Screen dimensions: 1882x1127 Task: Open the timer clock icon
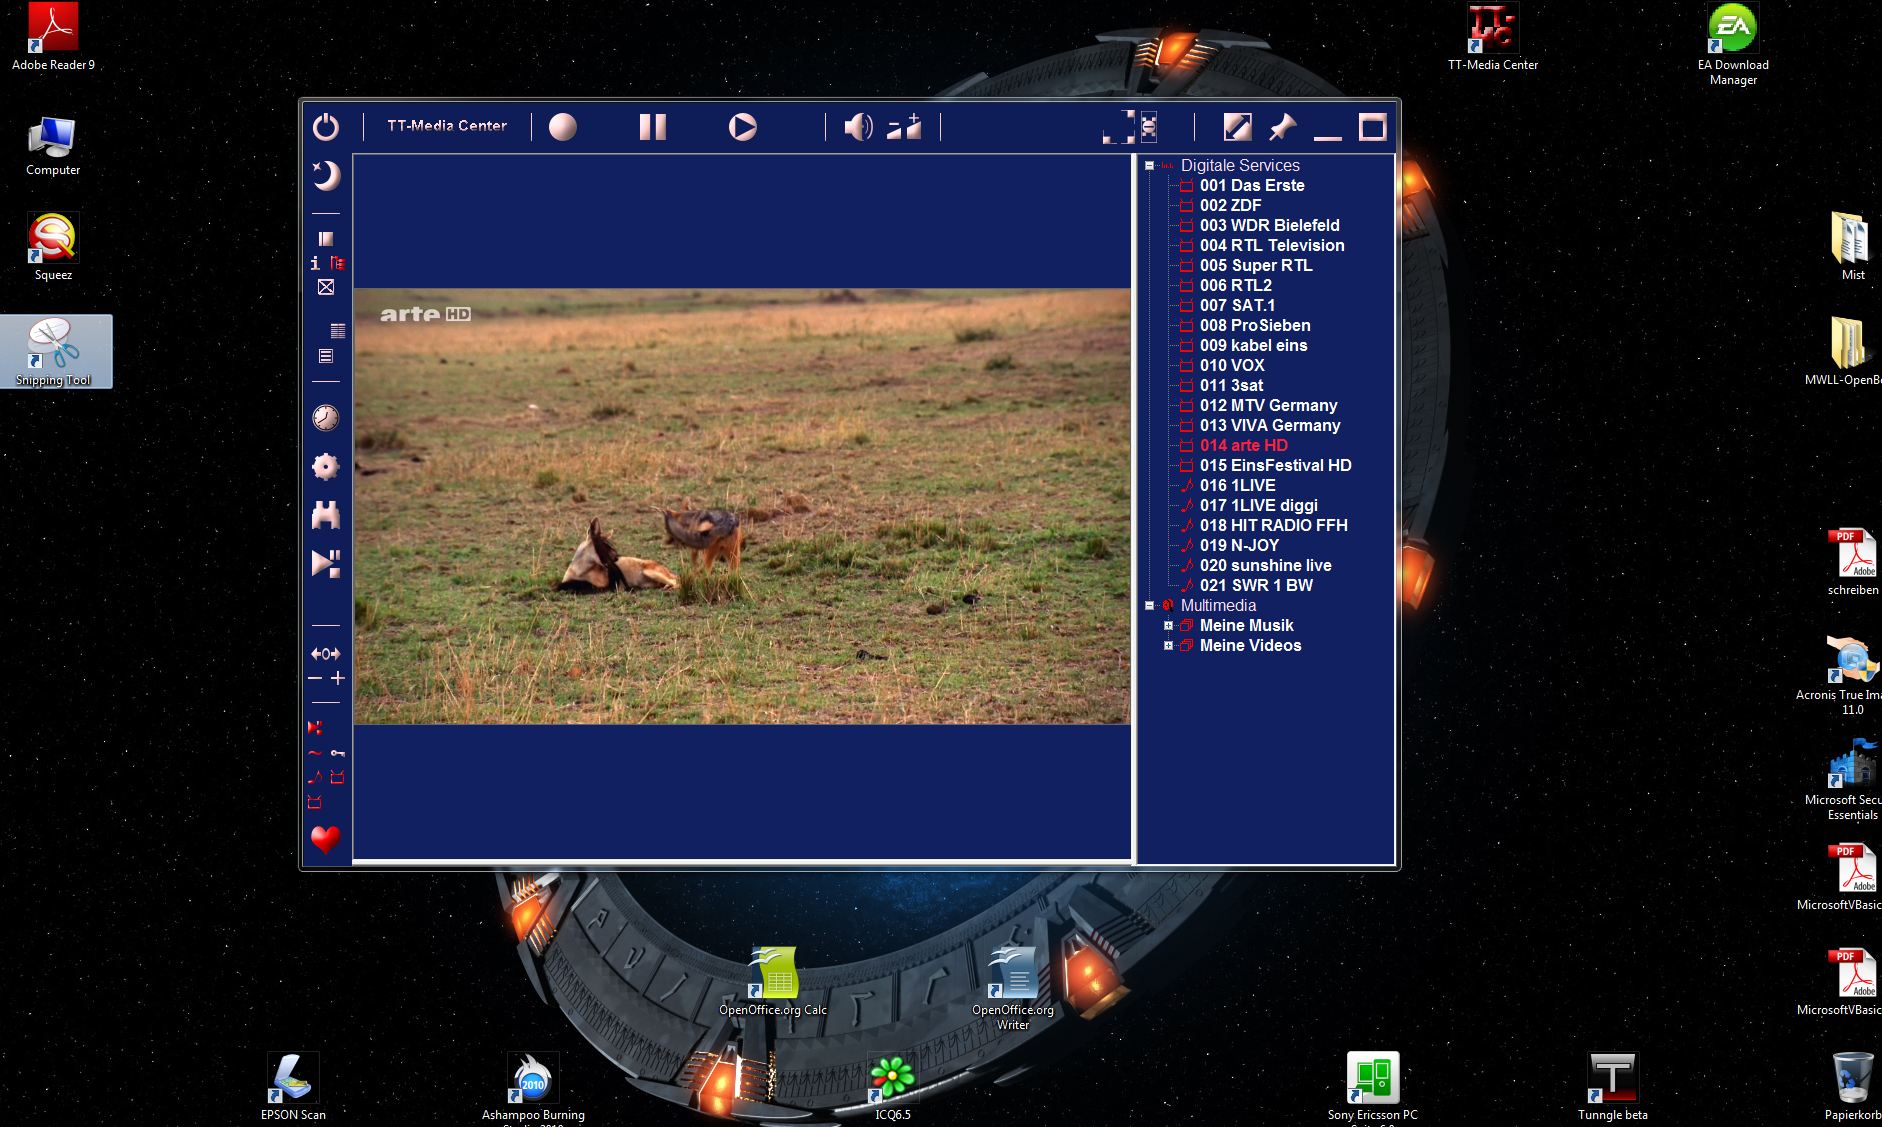[326, 418]
